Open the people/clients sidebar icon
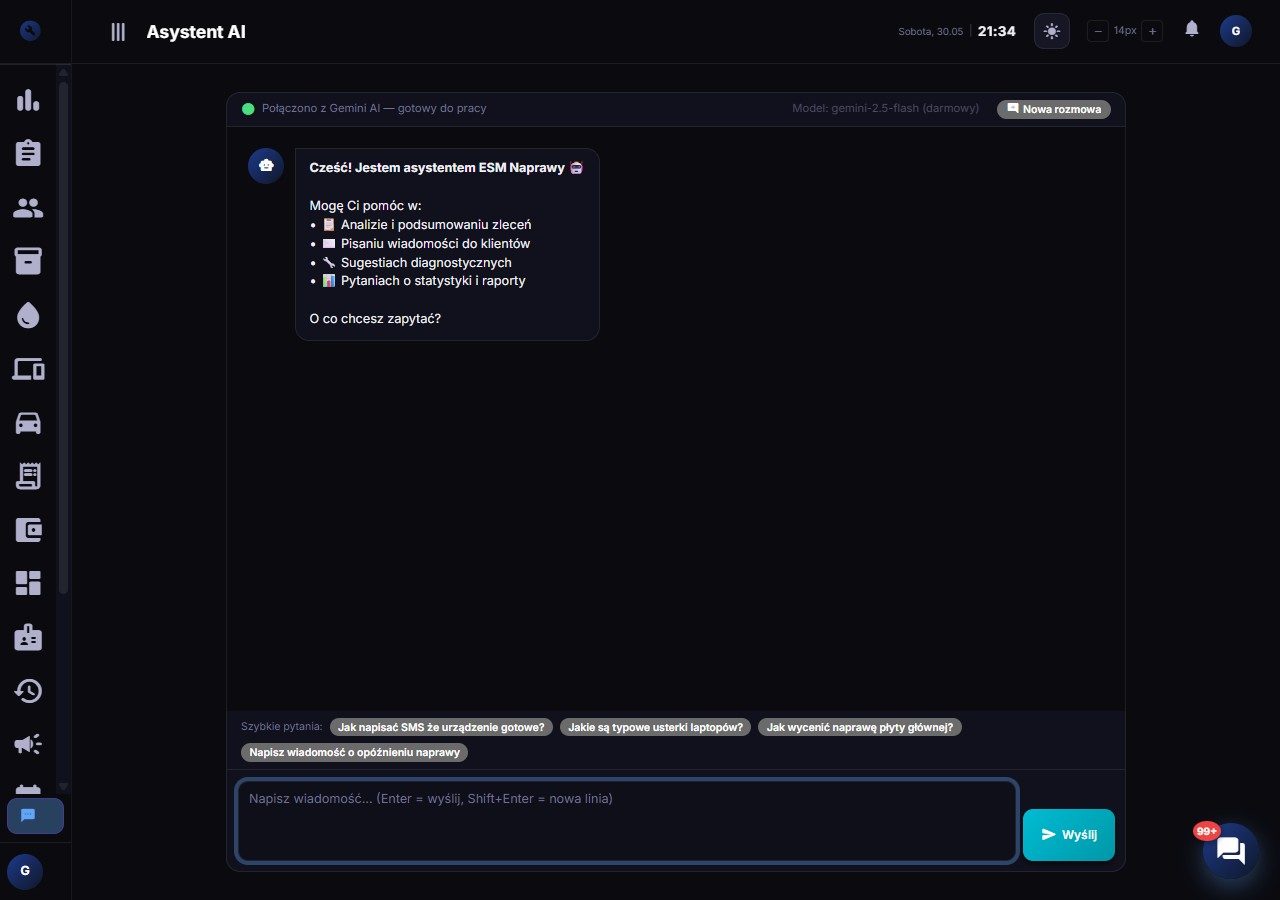The height and width of the screenshot is (900, 1280). click(x=28, y=208)
